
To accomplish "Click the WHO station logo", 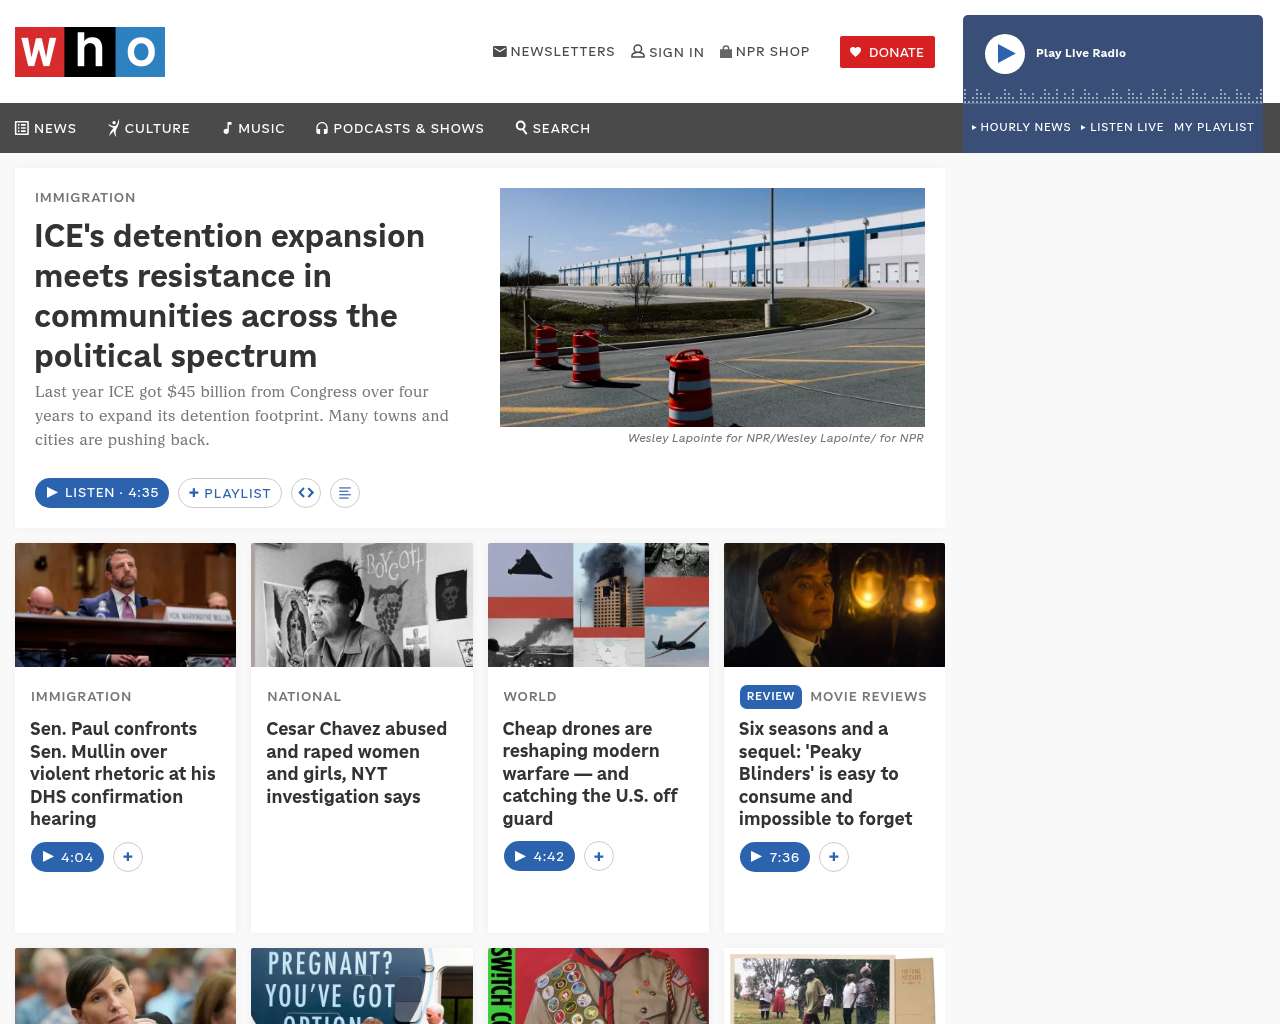I will tap(90, 52).
